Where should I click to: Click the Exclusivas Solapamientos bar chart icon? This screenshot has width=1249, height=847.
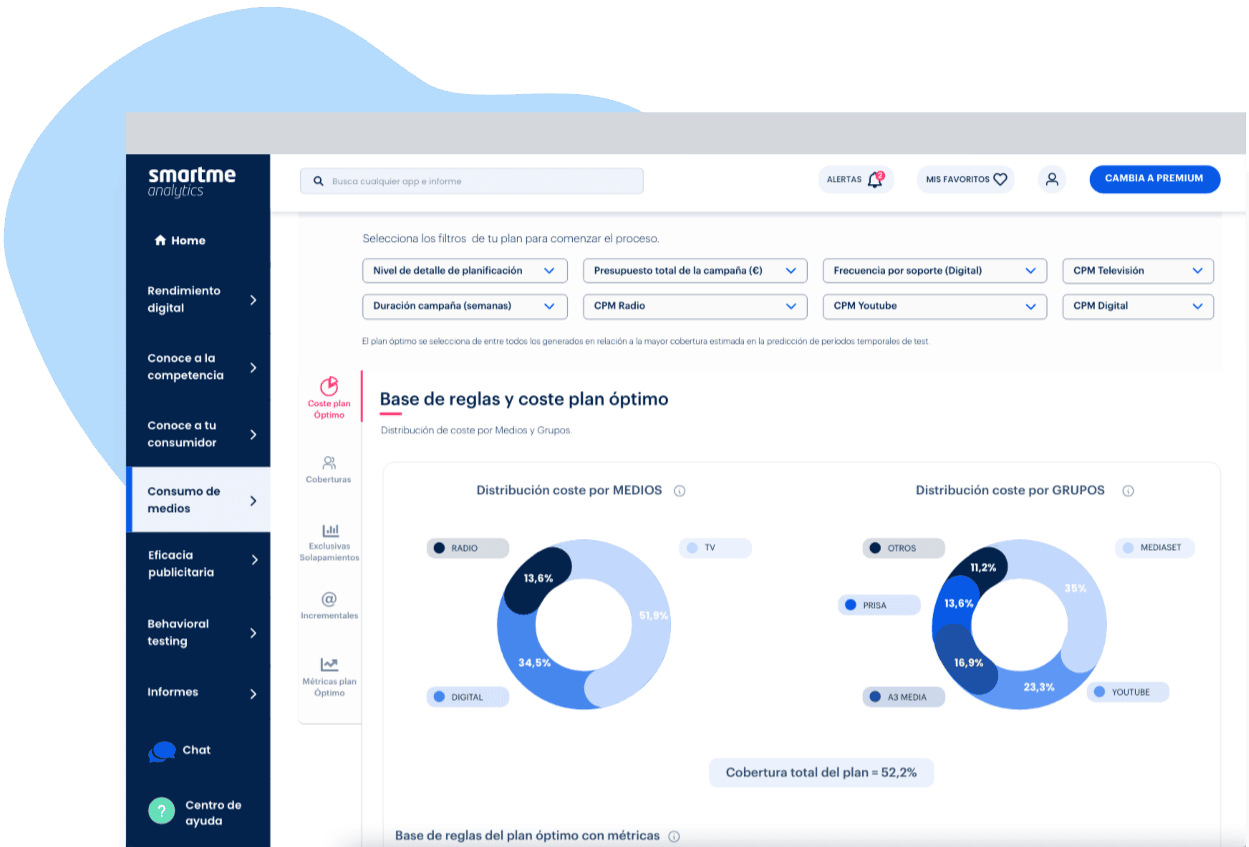coord(329,530)
